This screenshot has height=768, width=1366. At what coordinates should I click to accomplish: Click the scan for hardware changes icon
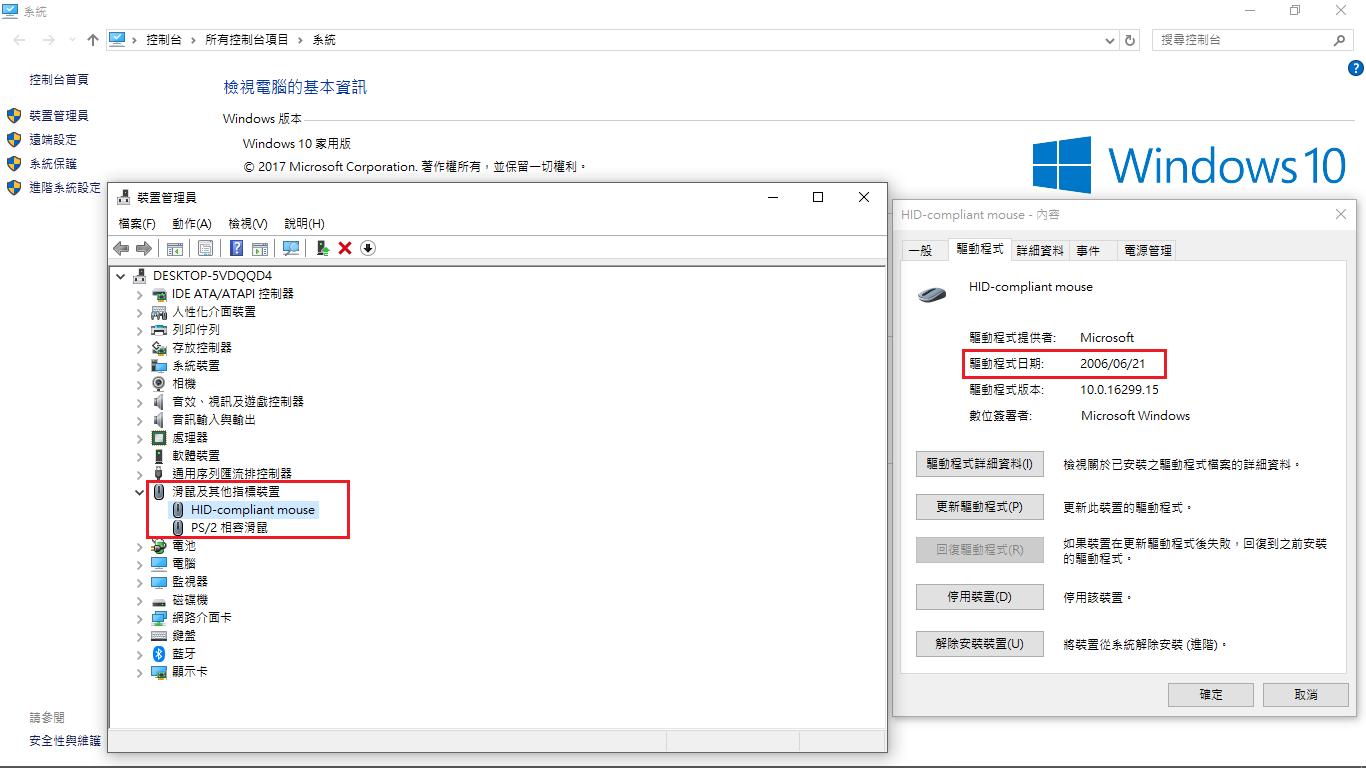click(291, 248)
